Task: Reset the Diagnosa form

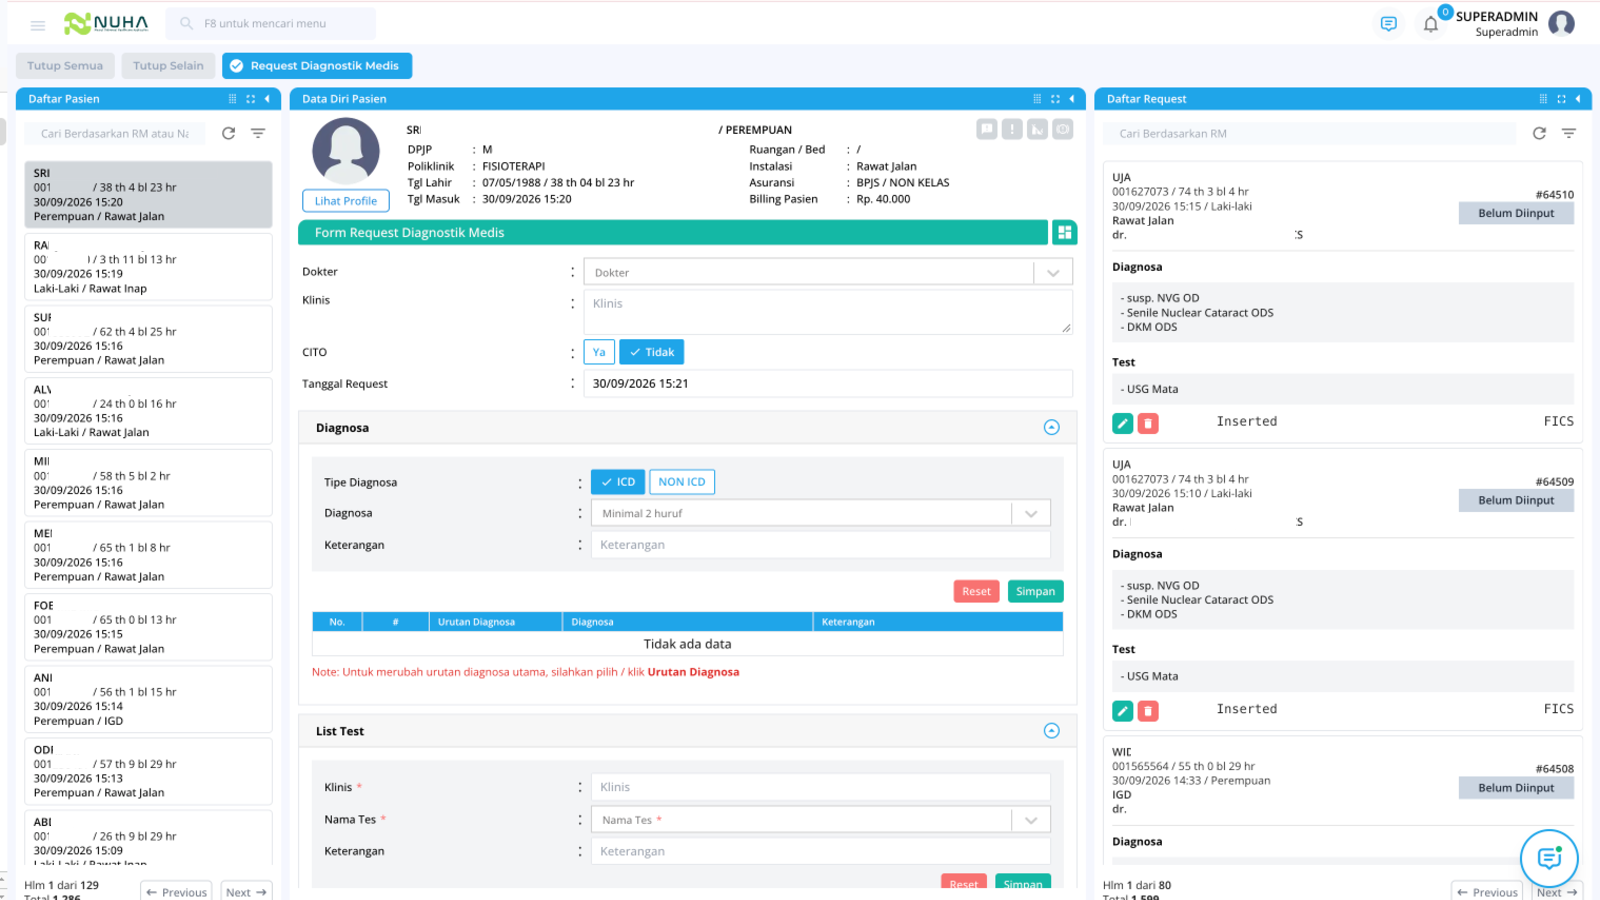Action: (x=976, y=591)
